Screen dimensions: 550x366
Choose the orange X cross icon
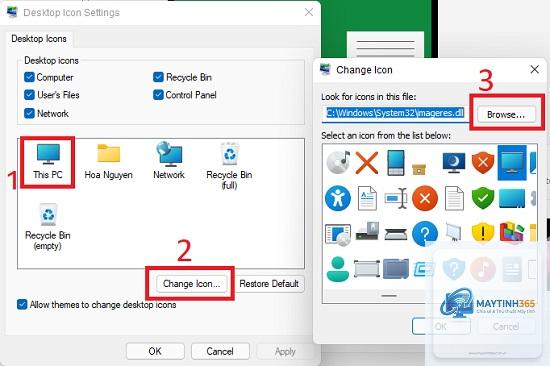(367, 163)
